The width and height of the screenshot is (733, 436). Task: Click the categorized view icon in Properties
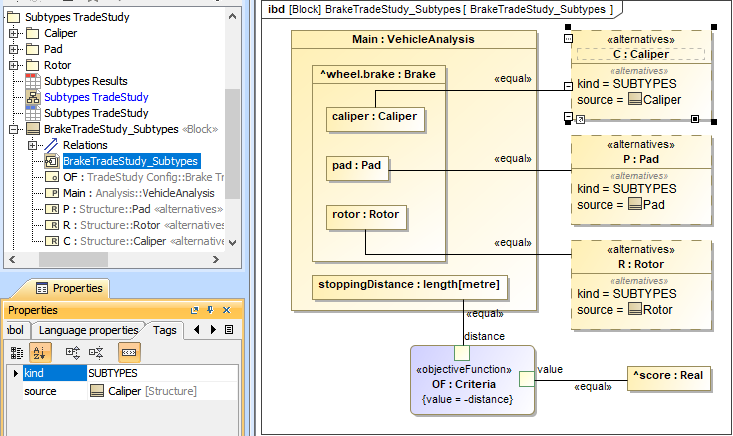pyautogui.click(x=17, y=352)
